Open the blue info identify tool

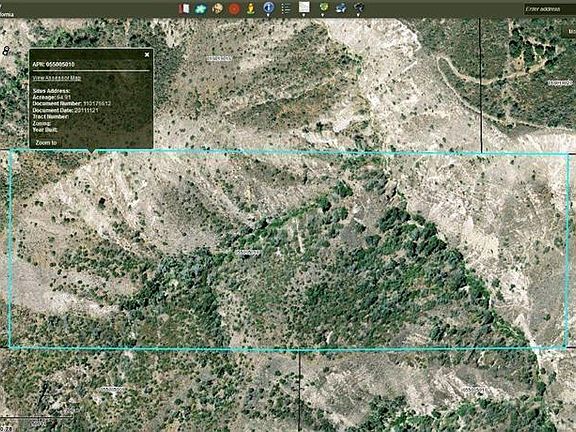[x=269, y=8]
